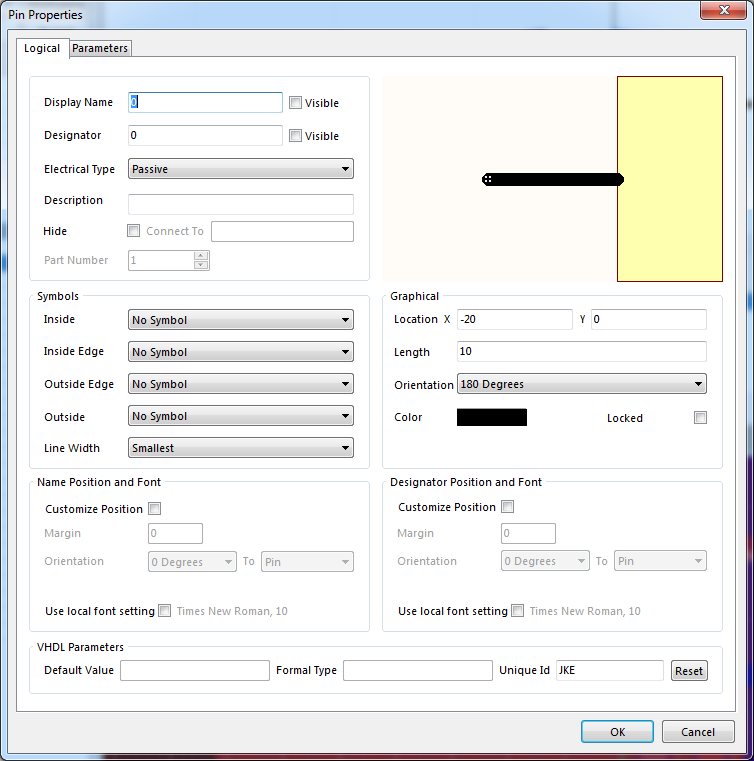This screenshot has height=761, width=754.
Task: Open the Outside Edge symbol dropdown
Action: [241, 384]
